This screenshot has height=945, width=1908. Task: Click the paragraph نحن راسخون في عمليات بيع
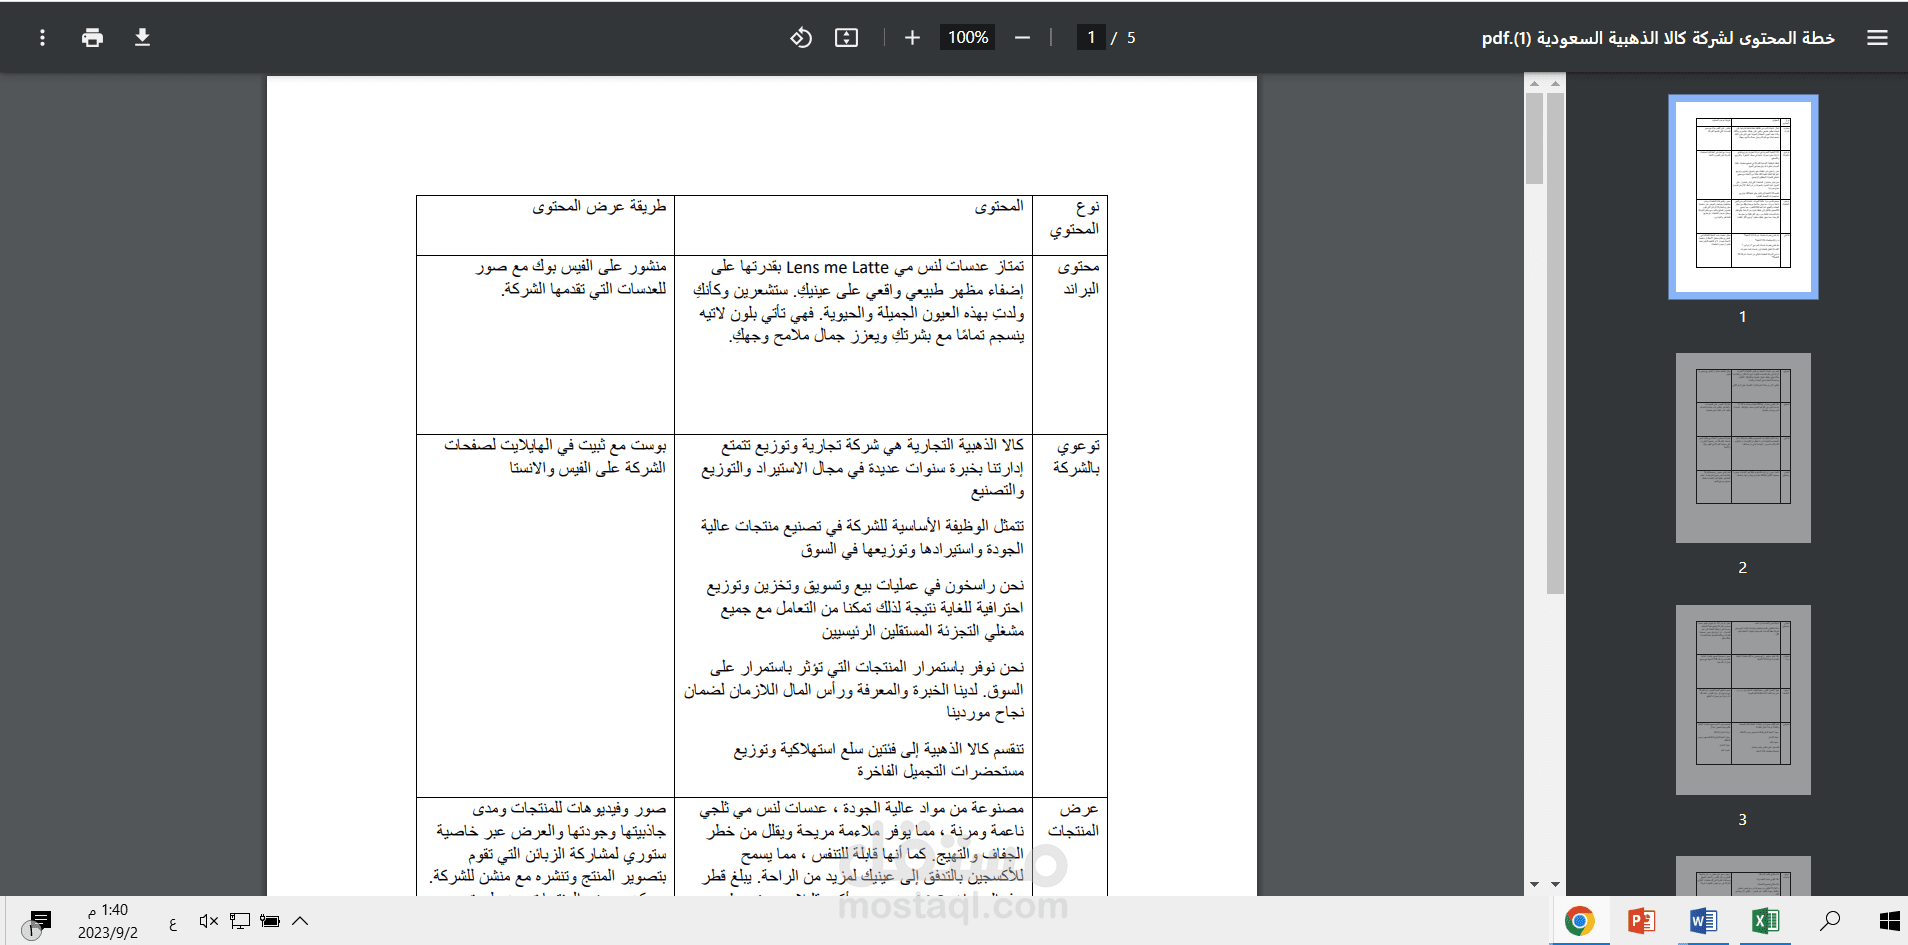[865, 608]
